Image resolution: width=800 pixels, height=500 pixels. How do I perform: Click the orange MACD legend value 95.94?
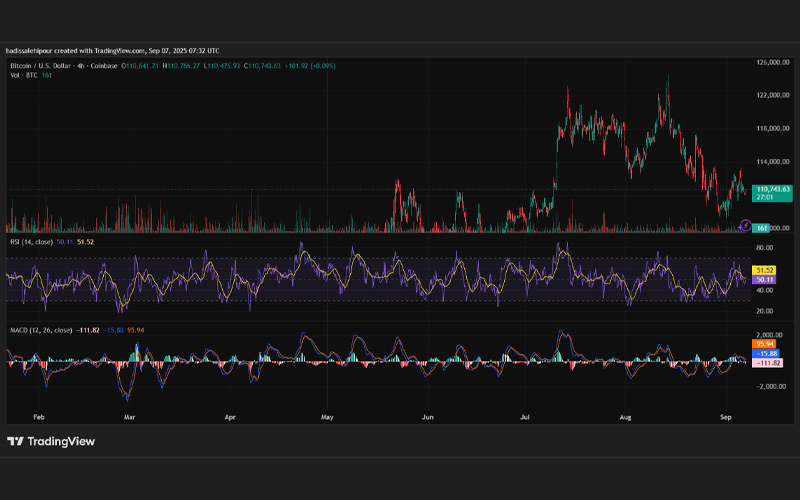[x=136, y=330]
